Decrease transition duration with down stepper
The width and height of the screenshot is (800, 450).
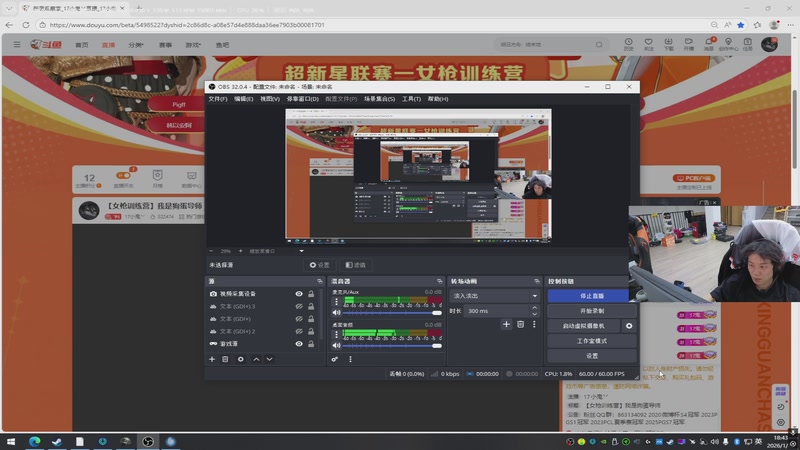(x=534, y=314)
